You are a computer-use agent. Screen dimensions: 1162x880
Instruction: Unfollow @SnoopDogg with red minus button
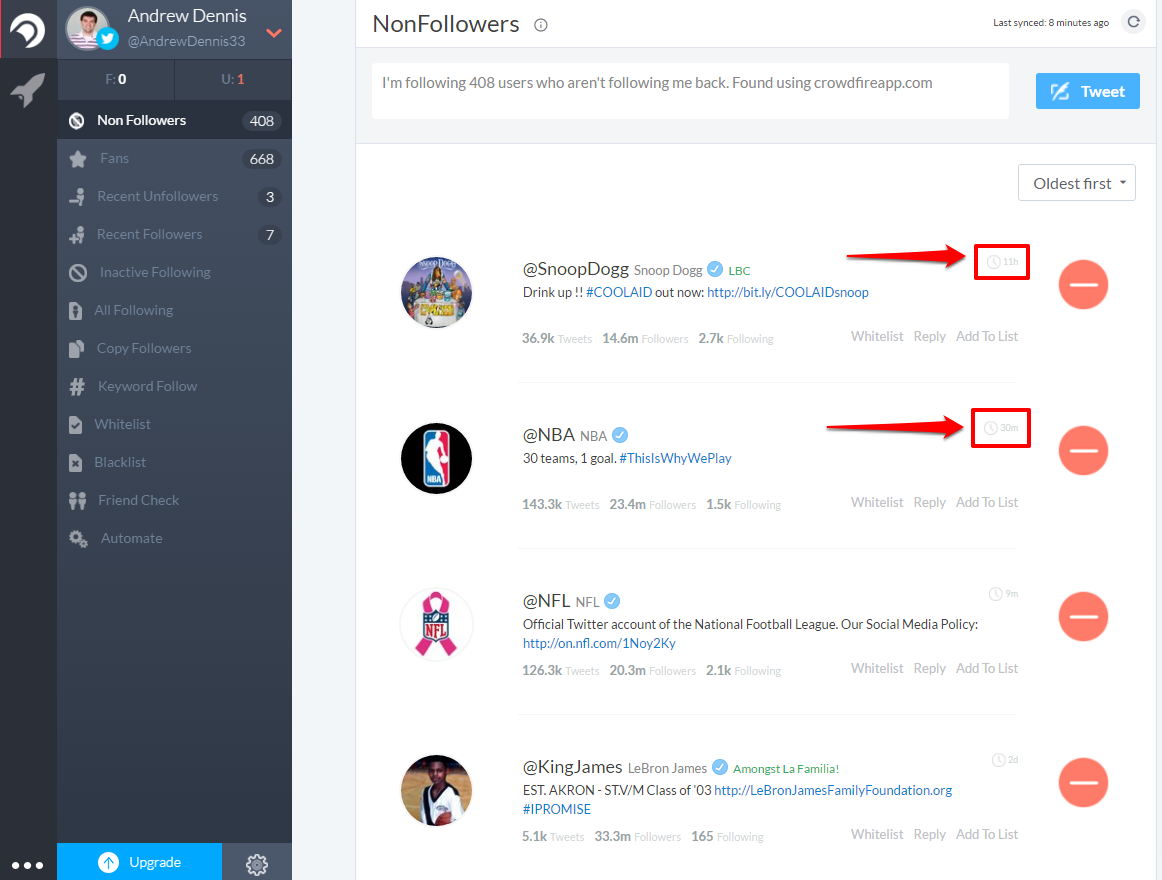(1083, 285)
